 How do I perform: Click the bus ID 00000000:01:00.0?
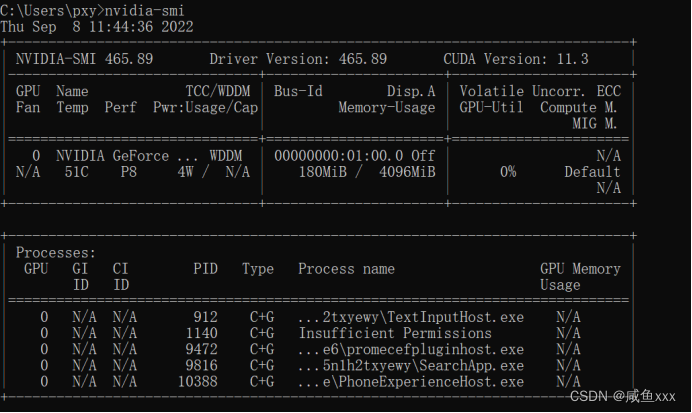(338, 156)
